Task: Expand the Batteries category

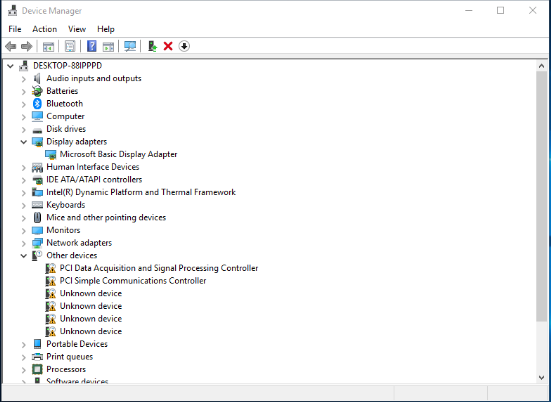Action: (x=24, y=91)
